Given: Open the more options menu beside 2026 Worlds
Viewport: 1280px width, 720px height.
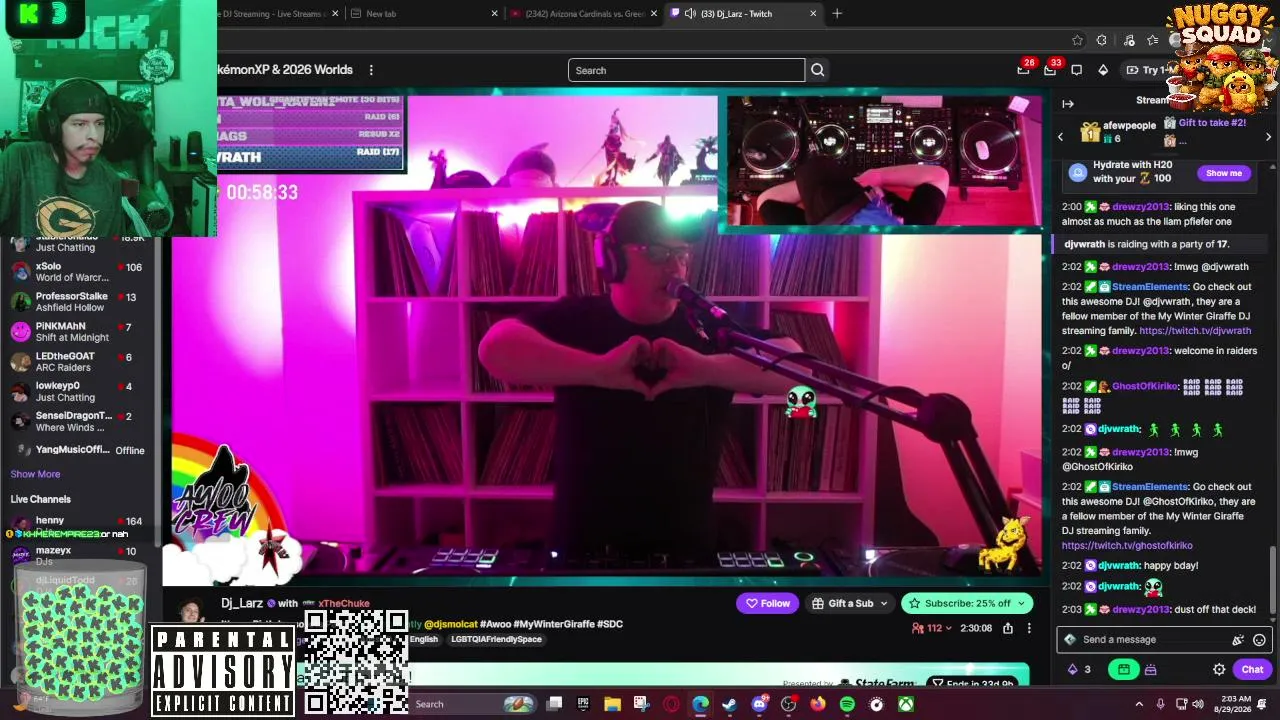Looking at the screenshot, I should click(x=371, y=70).
